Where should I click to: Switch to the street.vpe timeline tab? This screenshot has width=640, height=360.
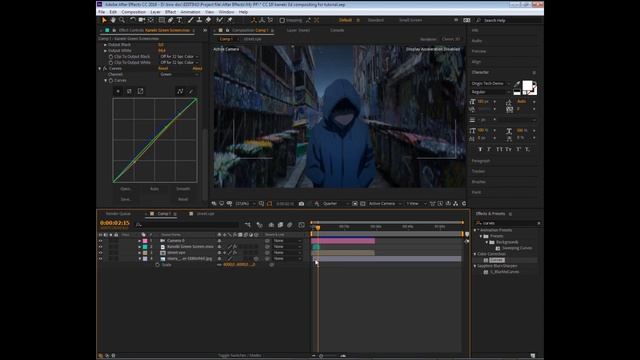[x=205, y=214]
